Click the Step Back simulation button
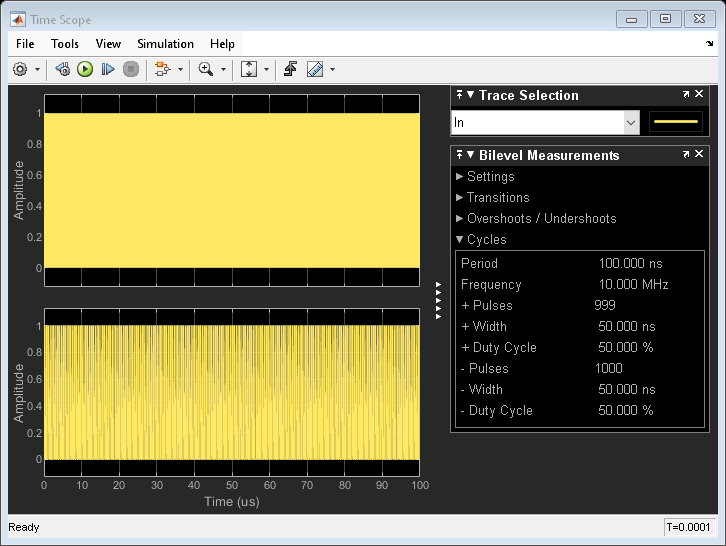This screenshot has width=726, height=546. (62, 69)
